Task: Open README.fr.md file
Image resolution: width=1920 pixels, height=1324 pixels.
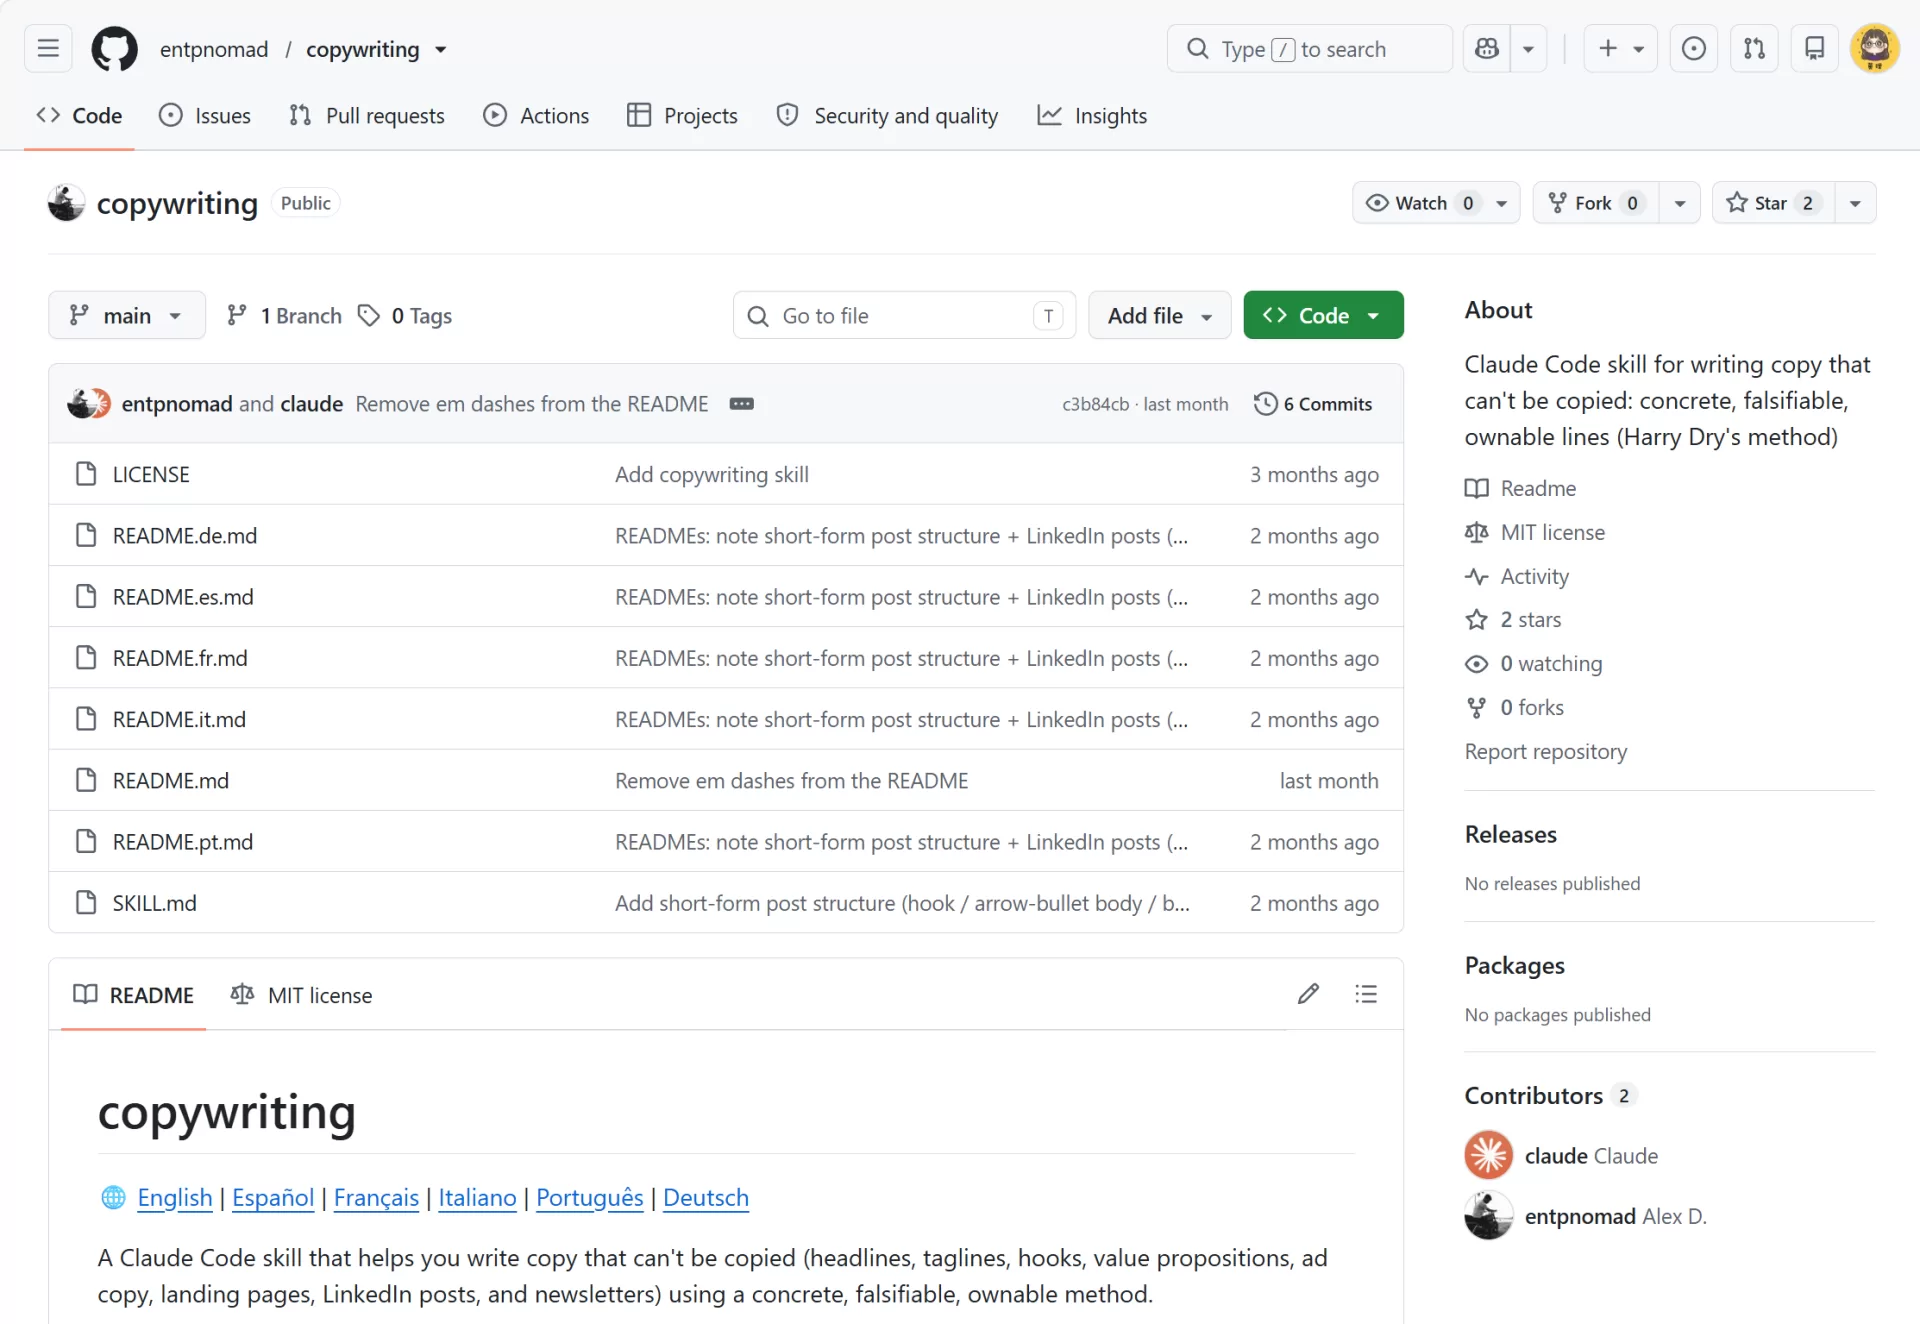Action: click(x=180, y=658)
